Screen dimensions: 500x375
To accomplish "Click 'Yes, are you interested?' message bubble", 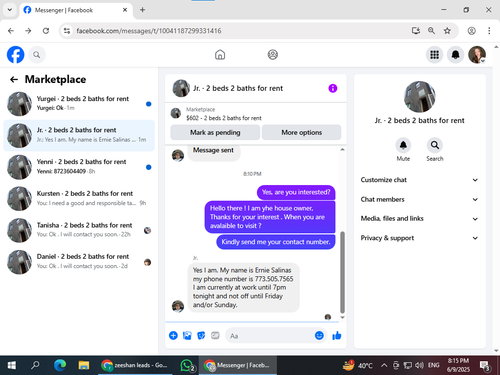I will [x=296, y=192].
